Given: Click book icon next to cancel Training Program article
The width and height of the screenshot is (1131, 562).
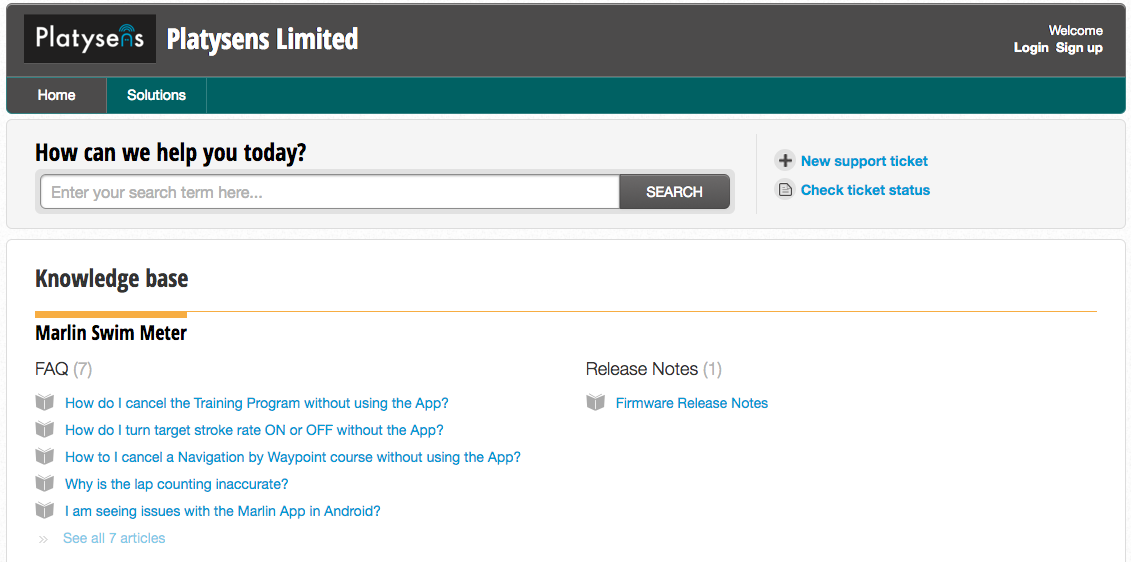Looking at the screenshot, I should coord(45,403).
